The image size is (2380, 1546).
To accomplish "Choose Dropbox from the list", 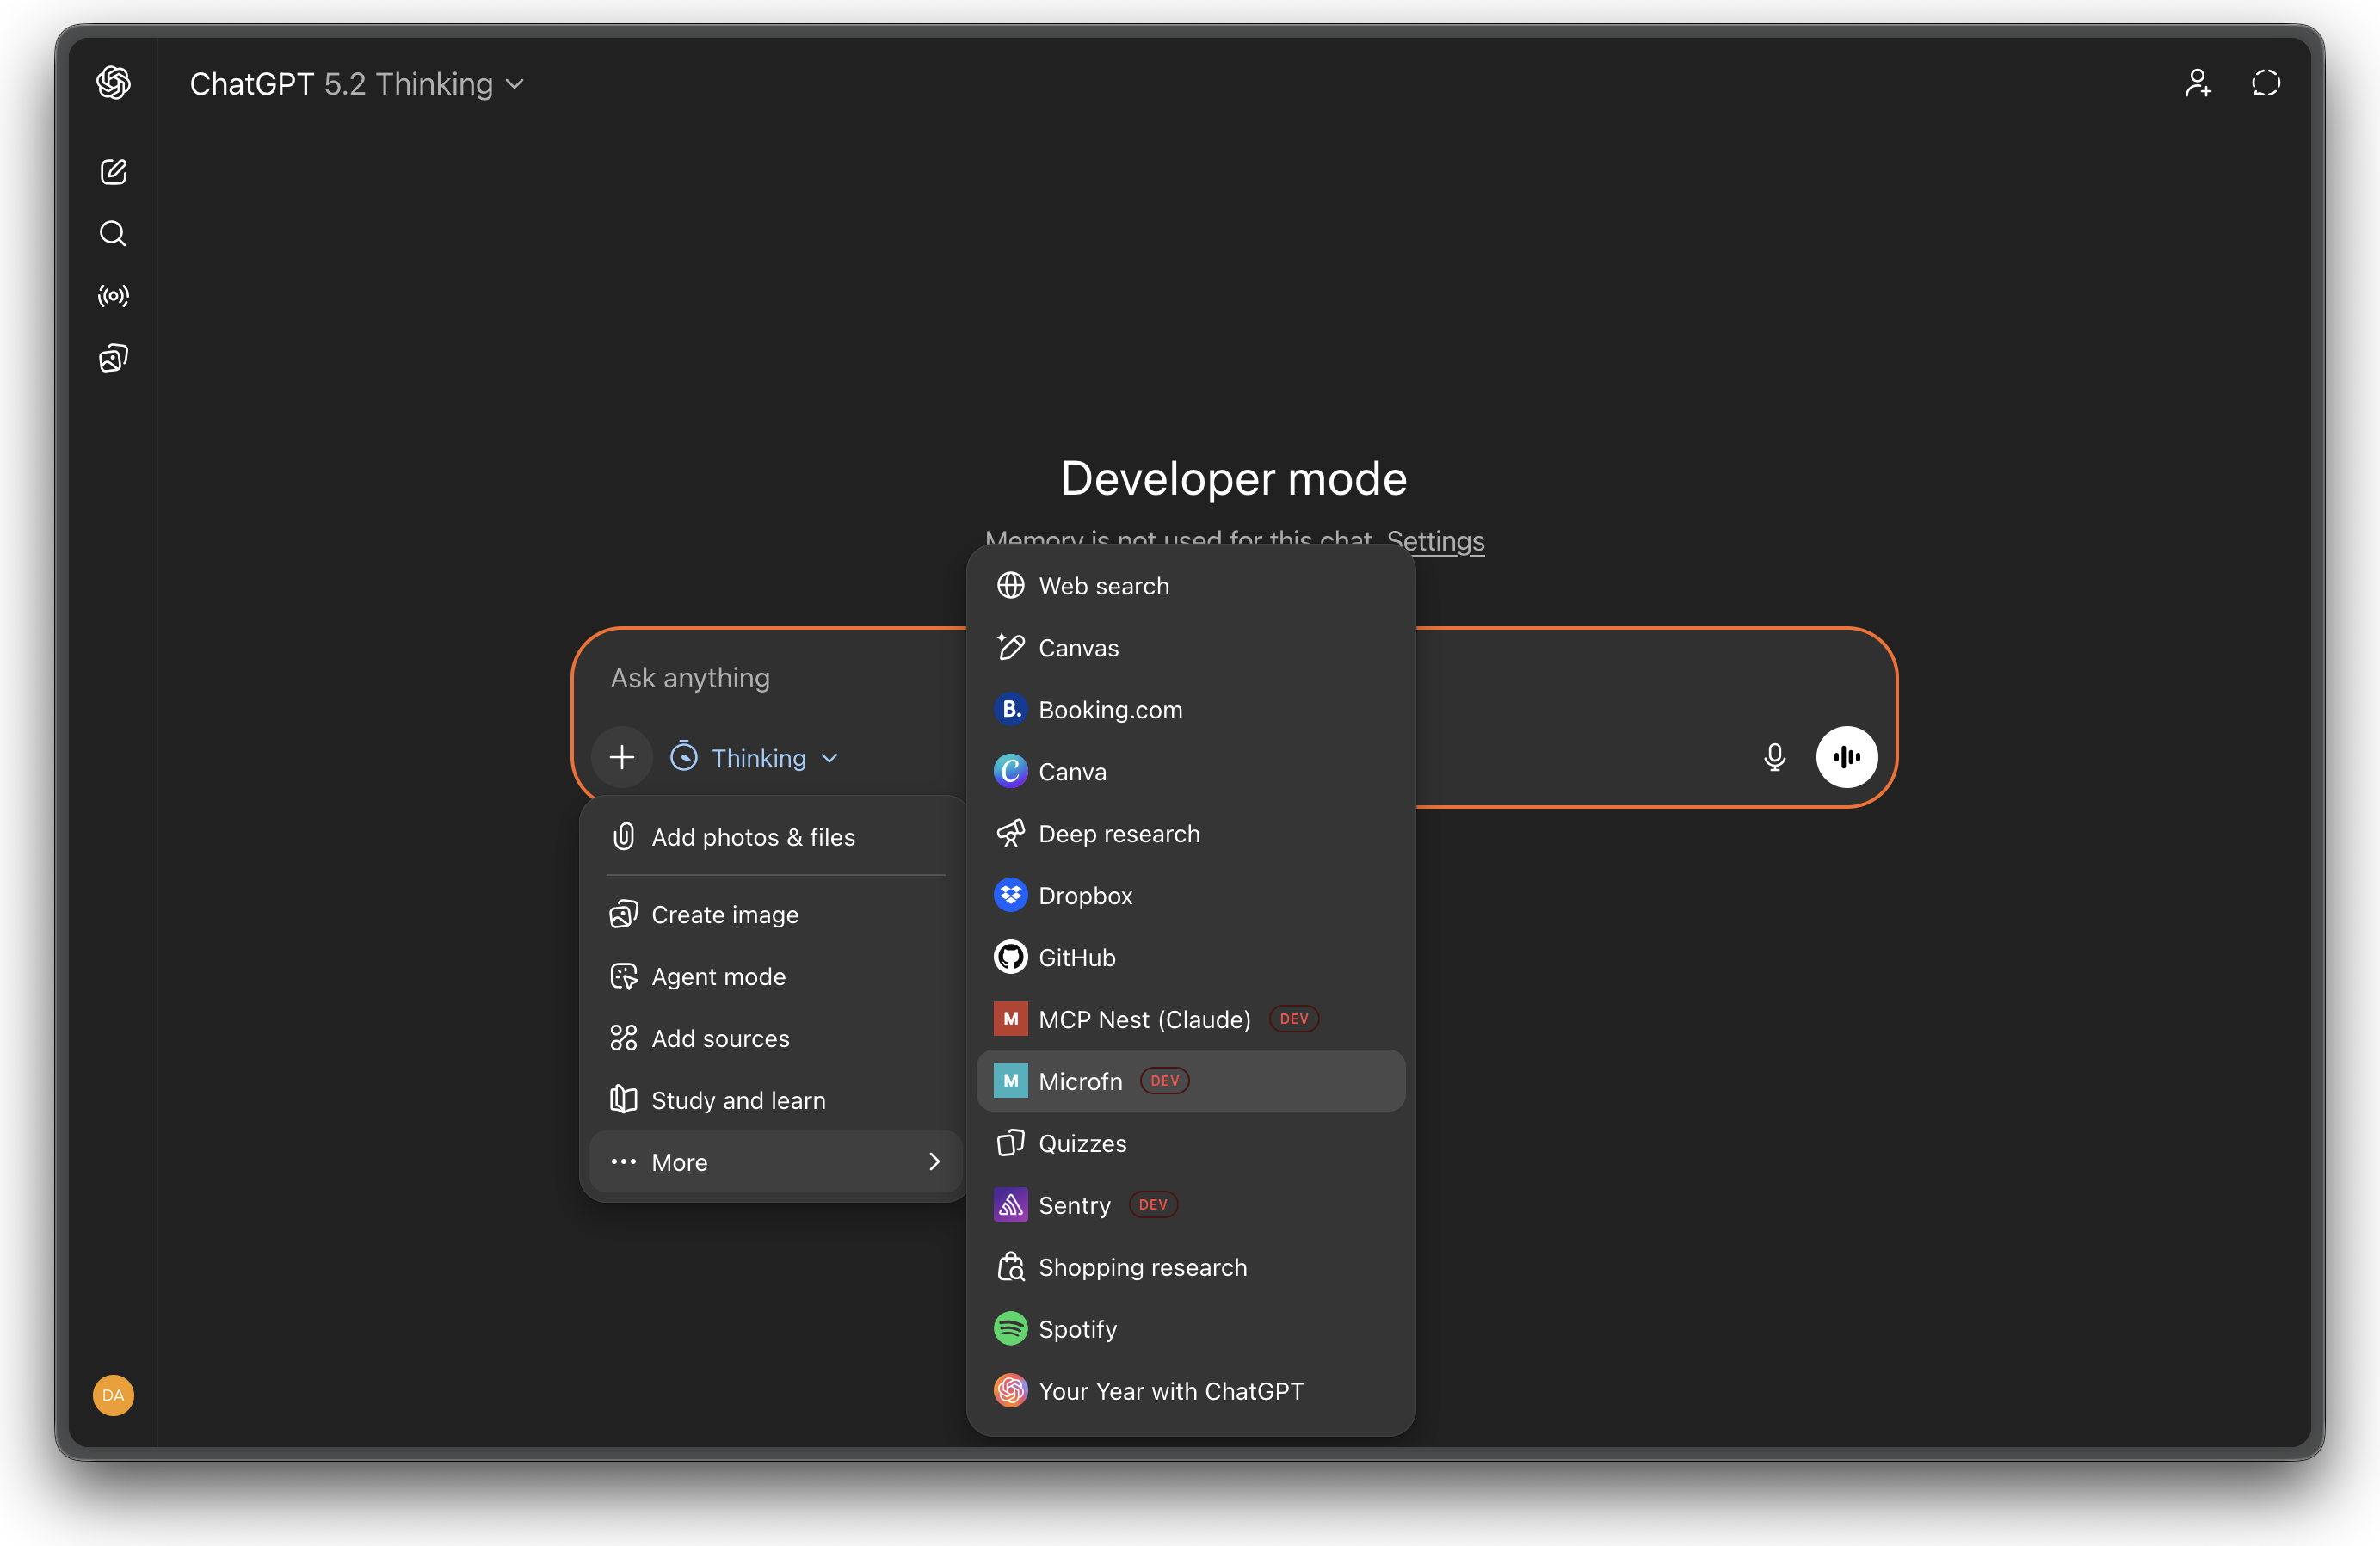I will (x=1190, y=895).
